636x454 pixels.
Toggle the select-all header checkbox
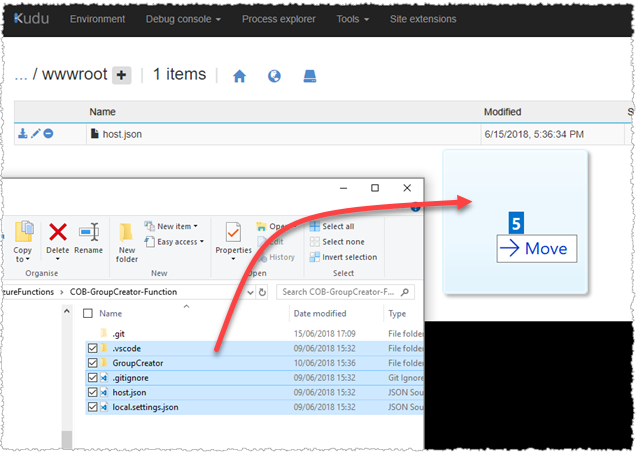click(x=88, y=313)
